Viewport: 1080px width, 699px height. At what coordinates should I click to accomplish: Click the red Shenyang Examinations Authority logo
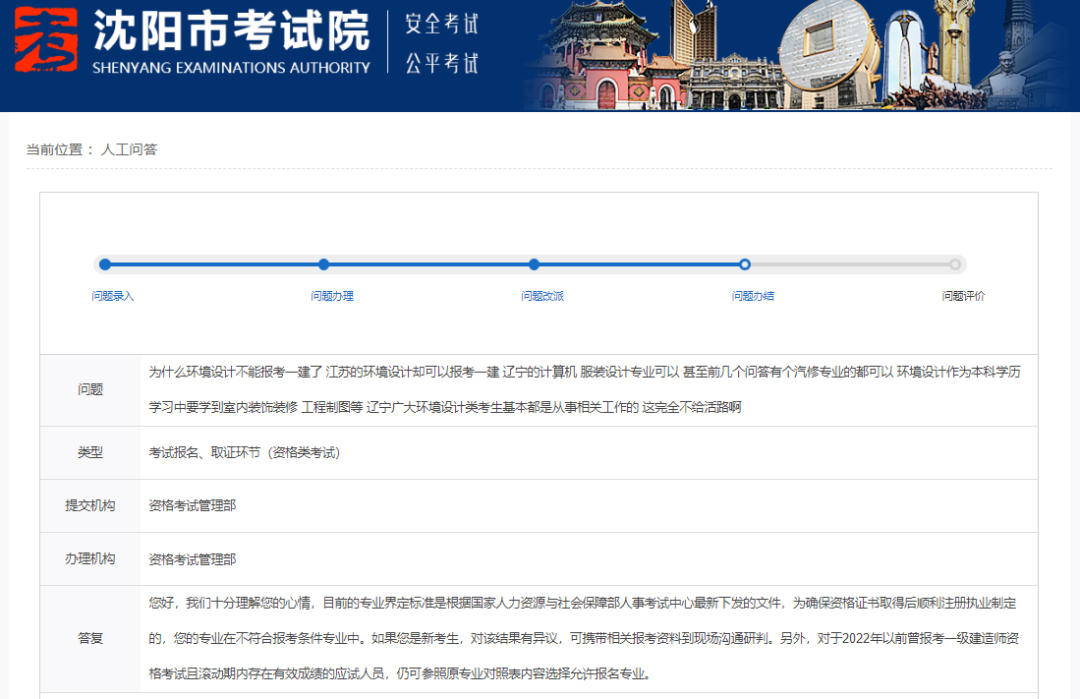point(45,42)
